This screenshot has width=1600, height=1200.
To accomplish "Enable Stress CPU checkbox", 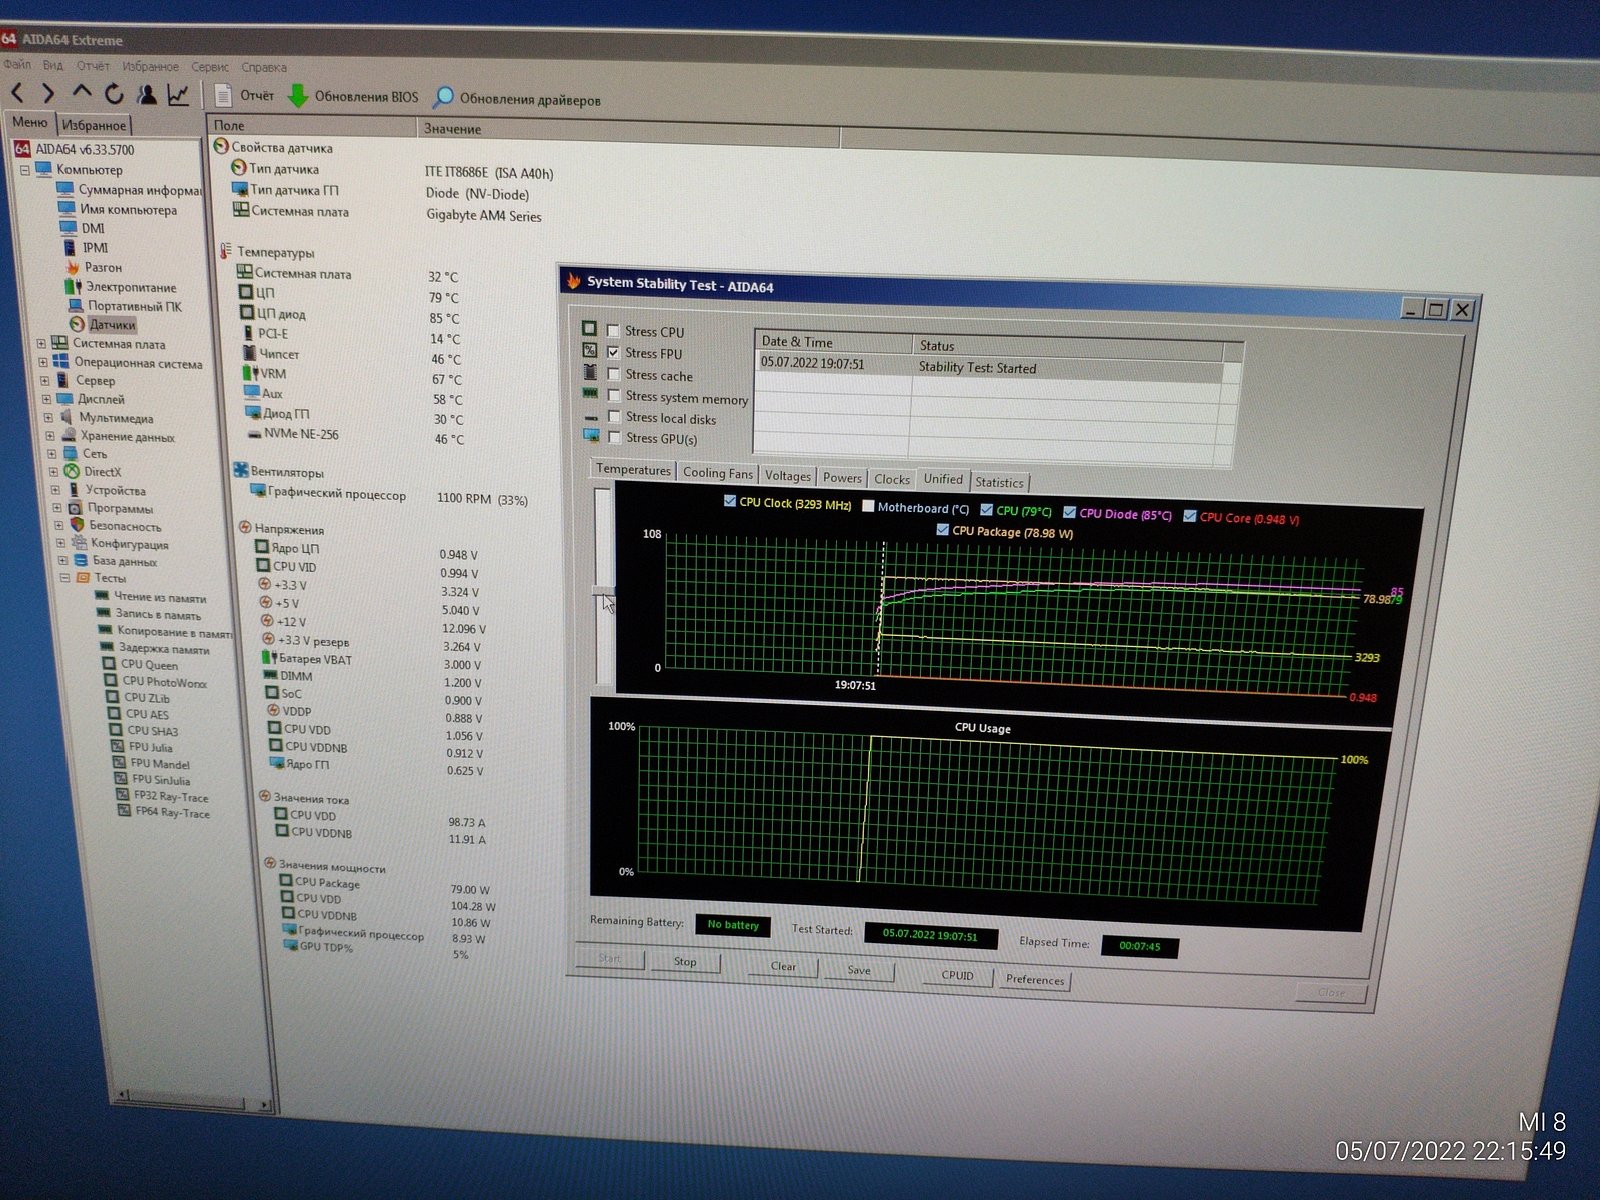I will pos(613,331).
